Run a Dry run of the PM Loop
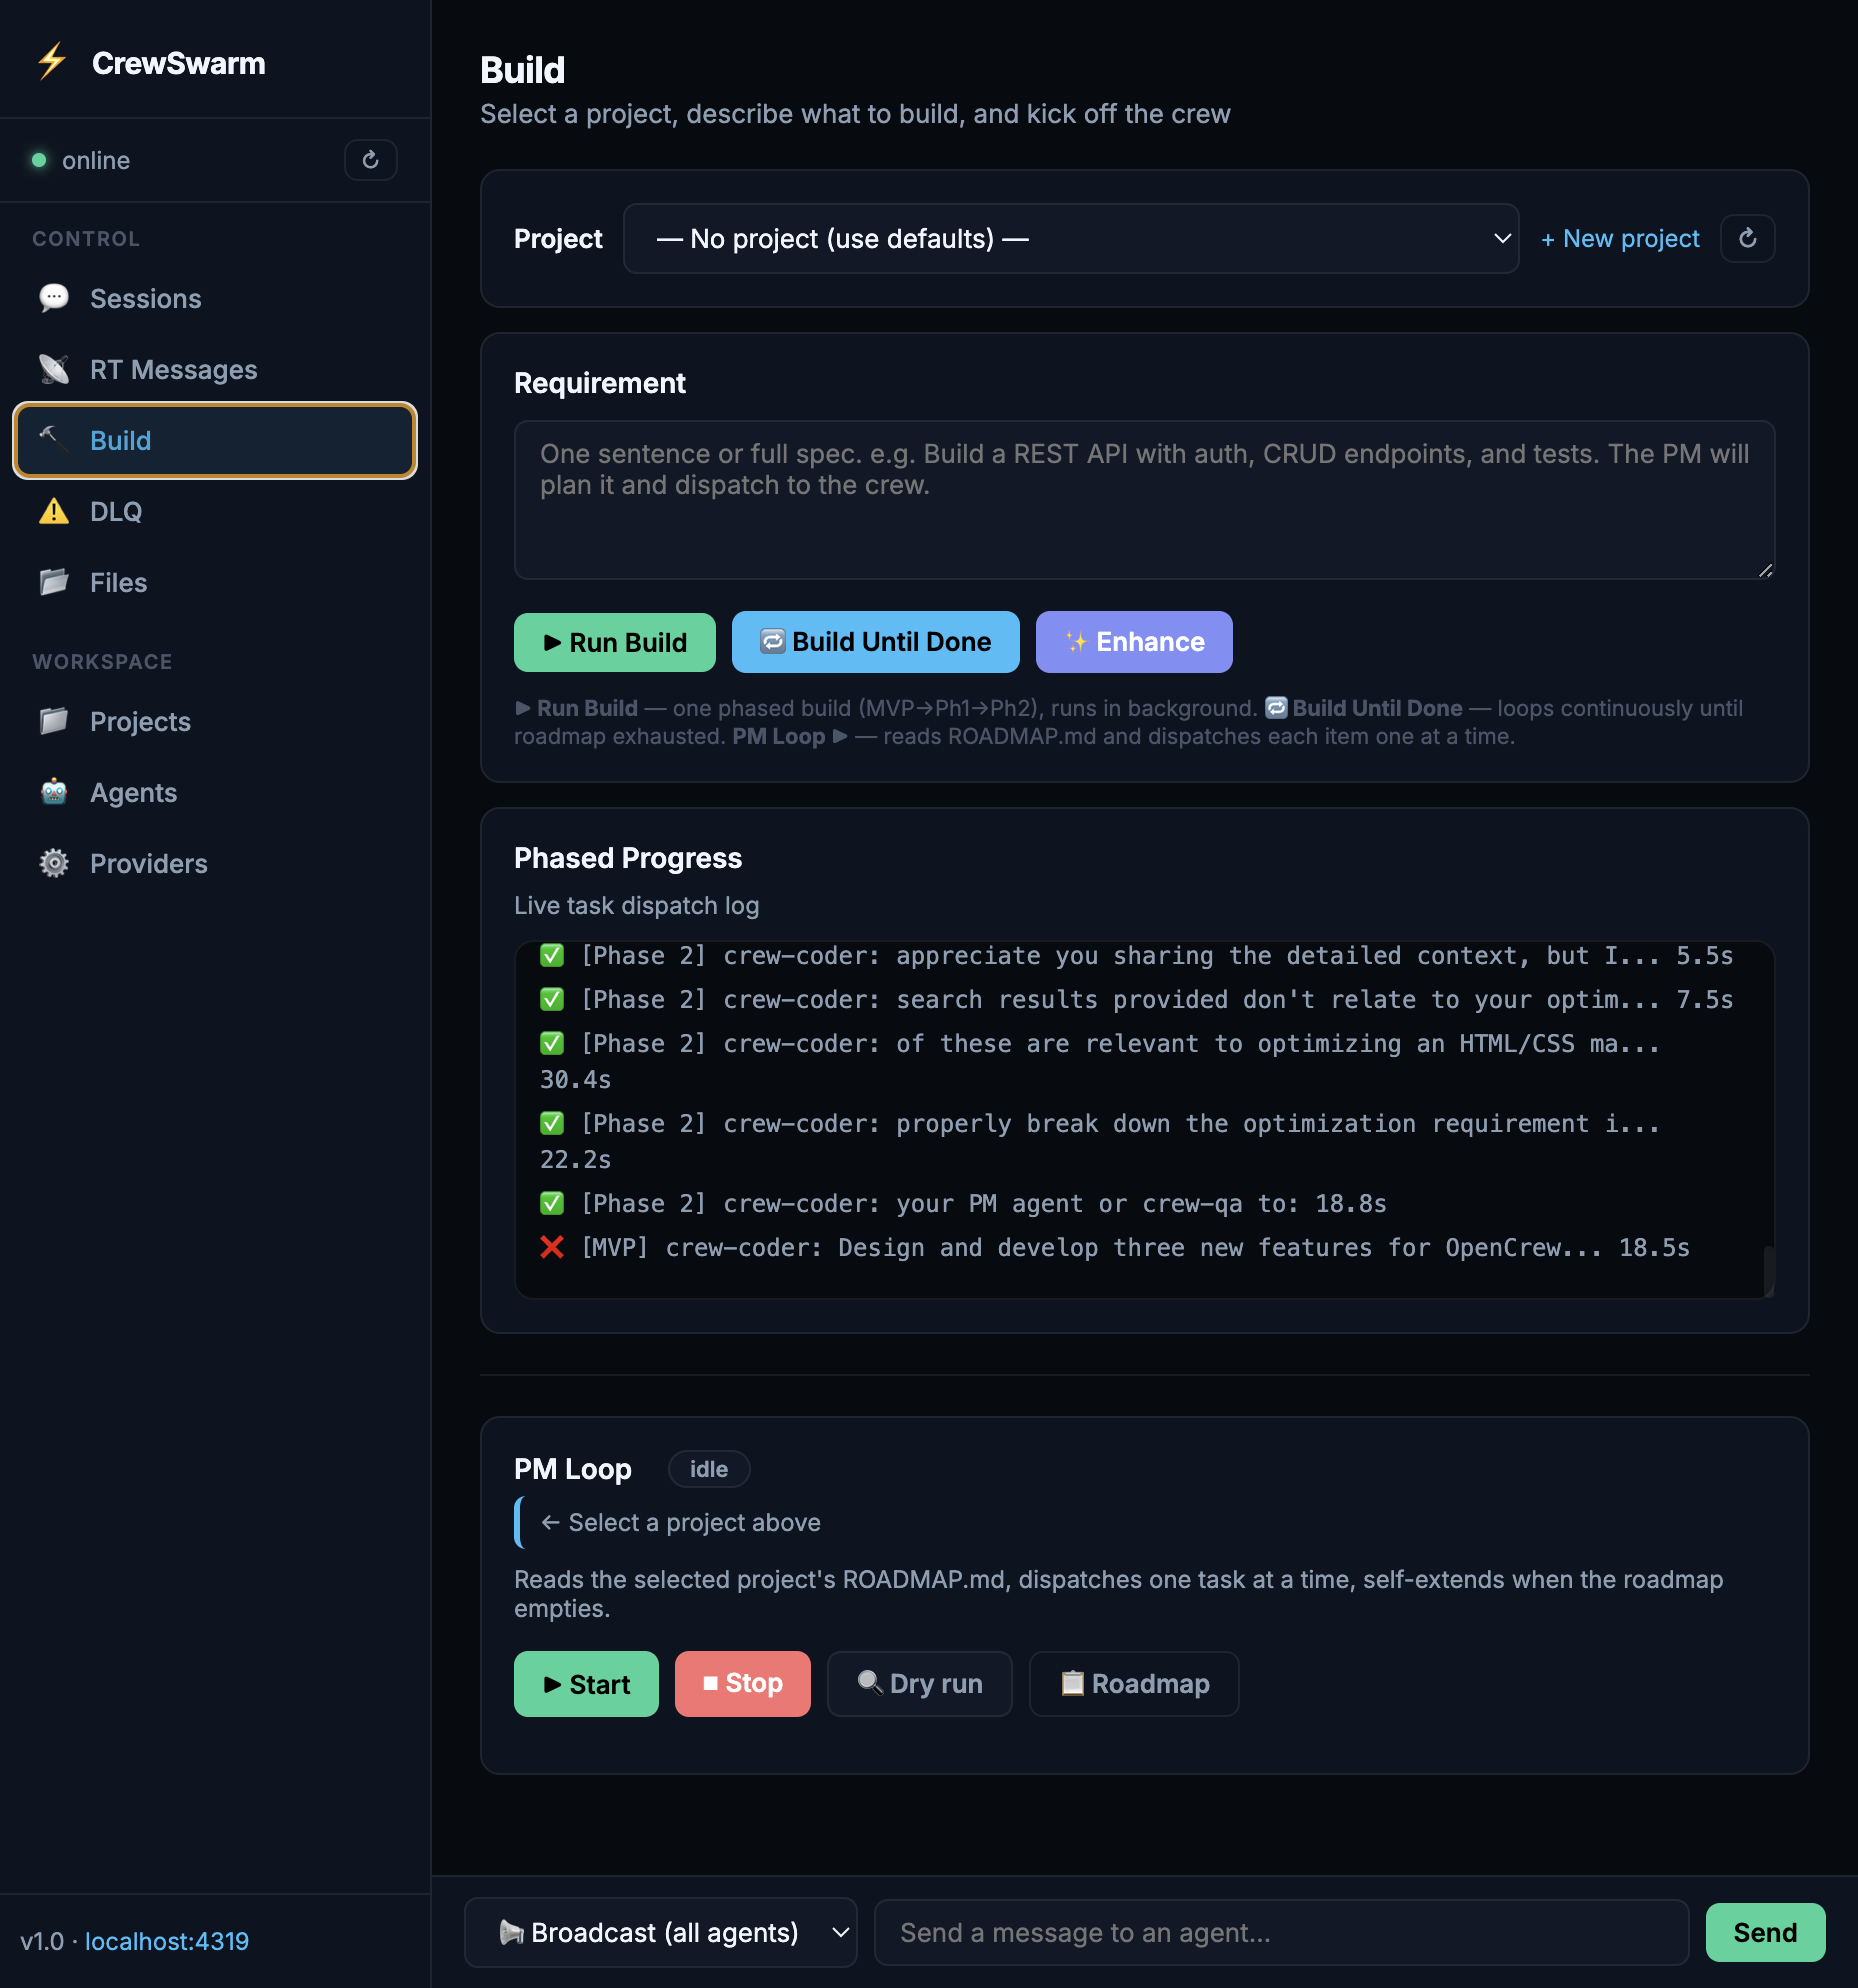This screenshot has height=1988, width=1858. click(919, 1684)
